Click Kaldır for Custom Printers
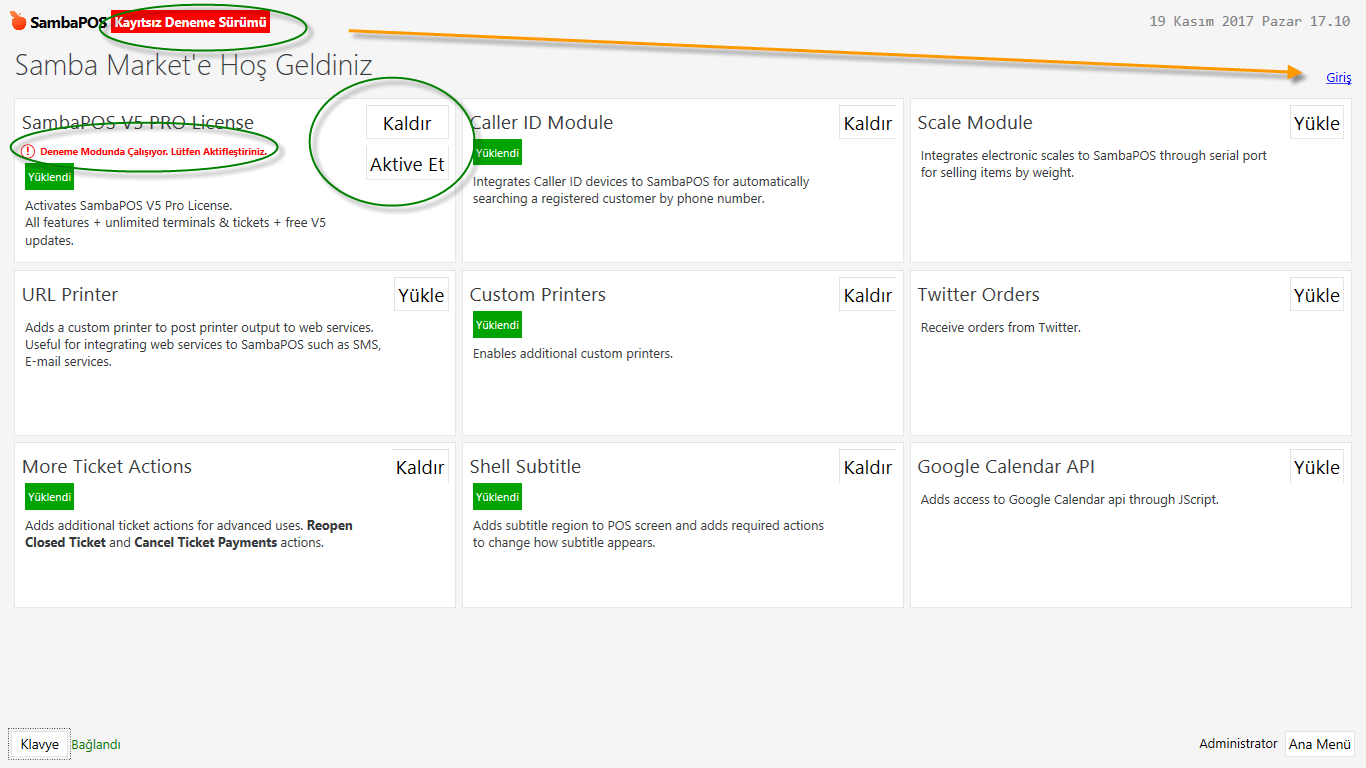The width and height of the screenshot is (1366, 768). (x=867, y=295)
